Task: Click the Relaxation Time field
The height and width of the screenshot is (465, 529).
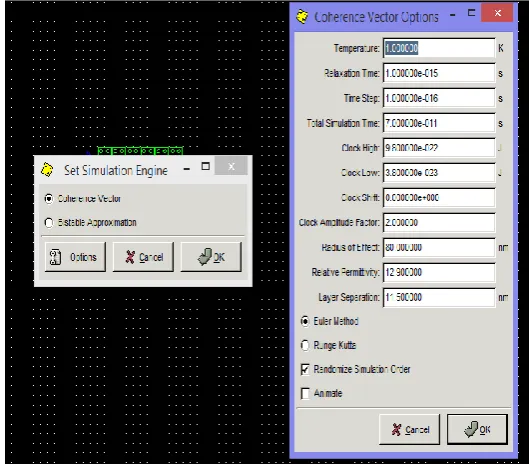Action: click(439, 73)
